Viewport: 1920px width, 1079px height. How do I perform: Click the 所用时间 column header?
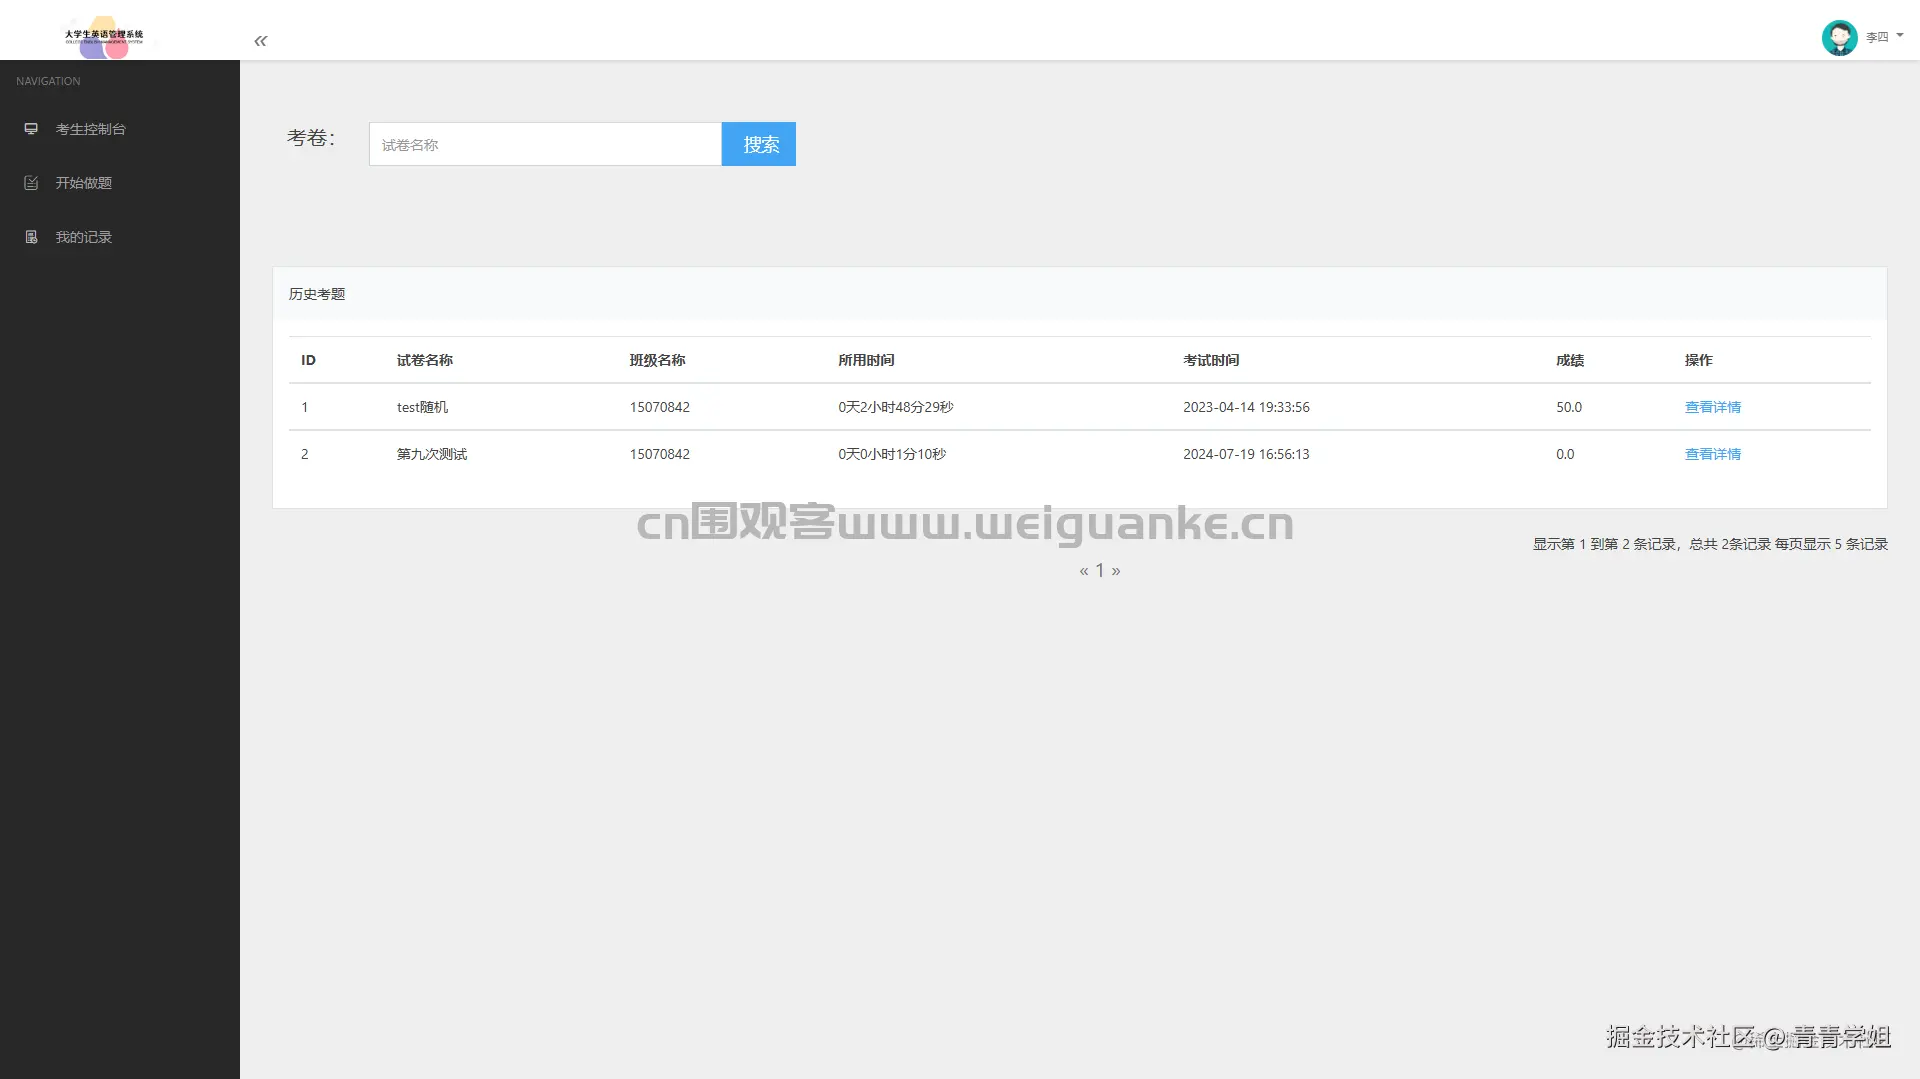click(x=866, y=360)
